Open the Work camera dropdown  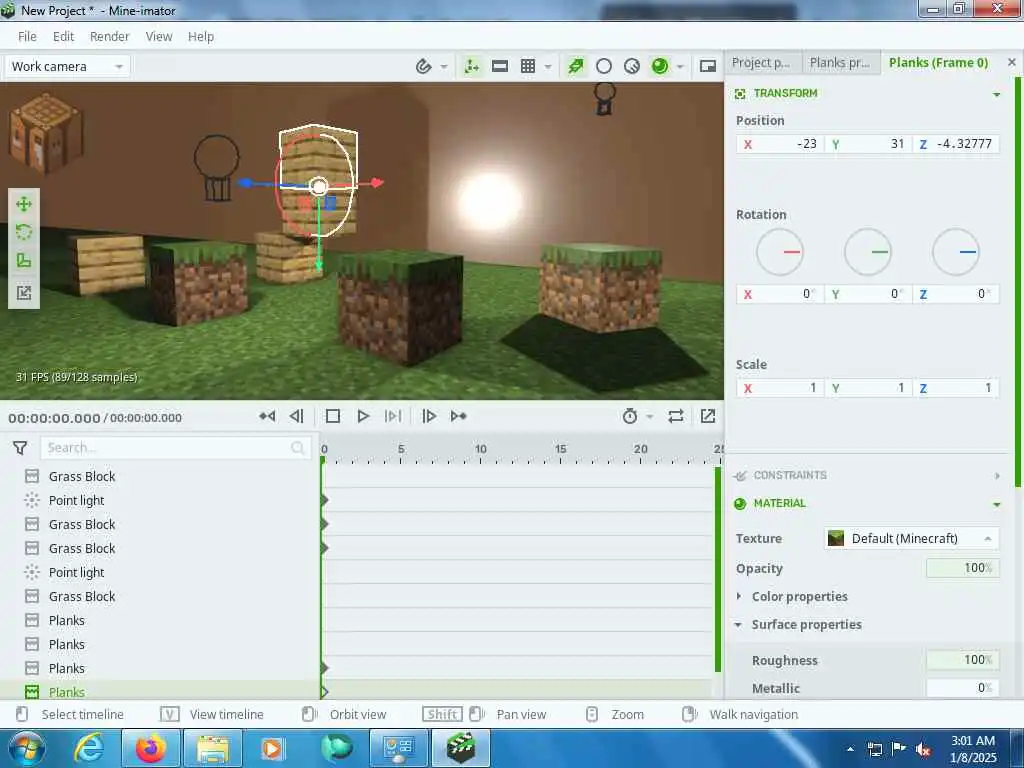[x=67, y=66]
